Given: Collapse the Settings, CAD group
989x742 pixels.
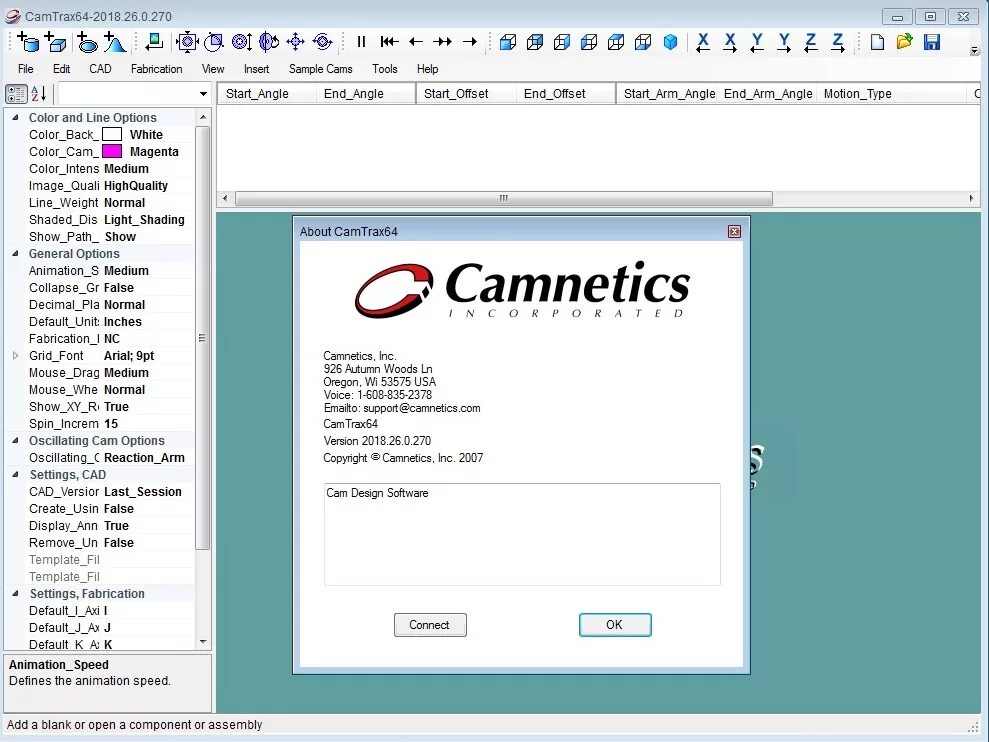Looking at the screenshot, I should click(15, 474).
